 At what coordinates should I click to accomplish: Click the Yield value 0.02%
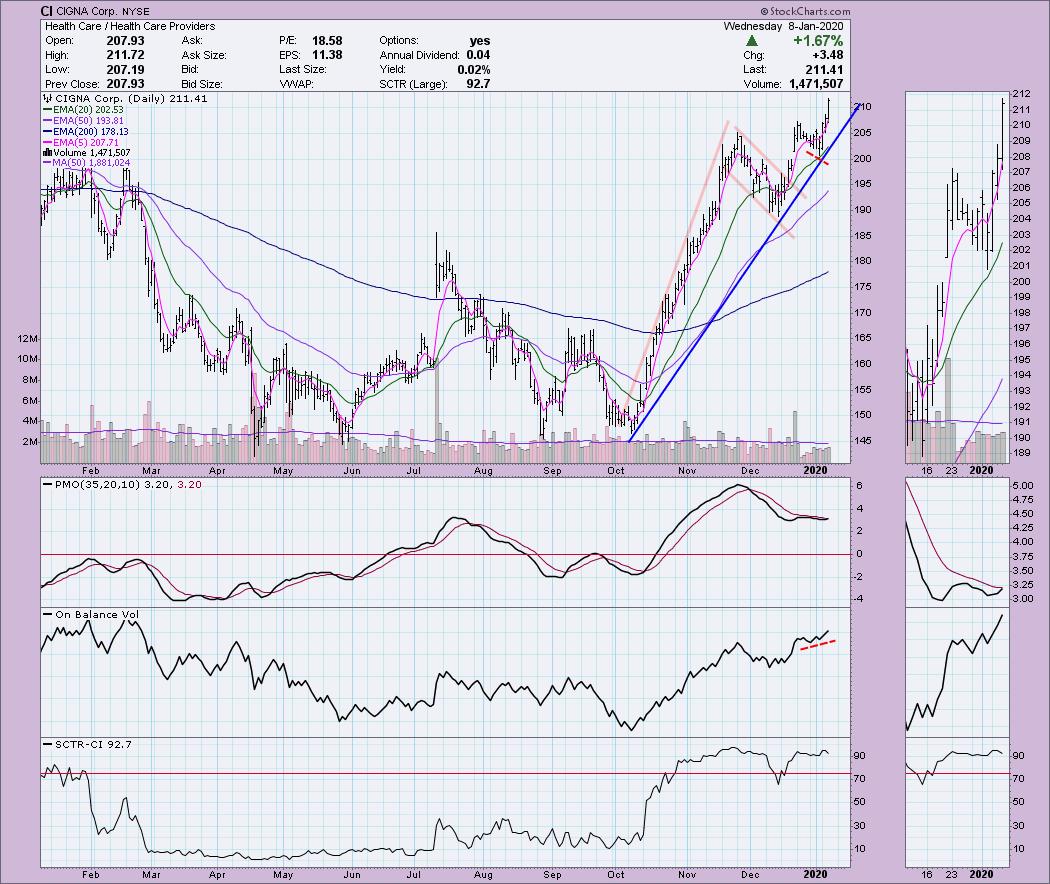pos(473,70)
